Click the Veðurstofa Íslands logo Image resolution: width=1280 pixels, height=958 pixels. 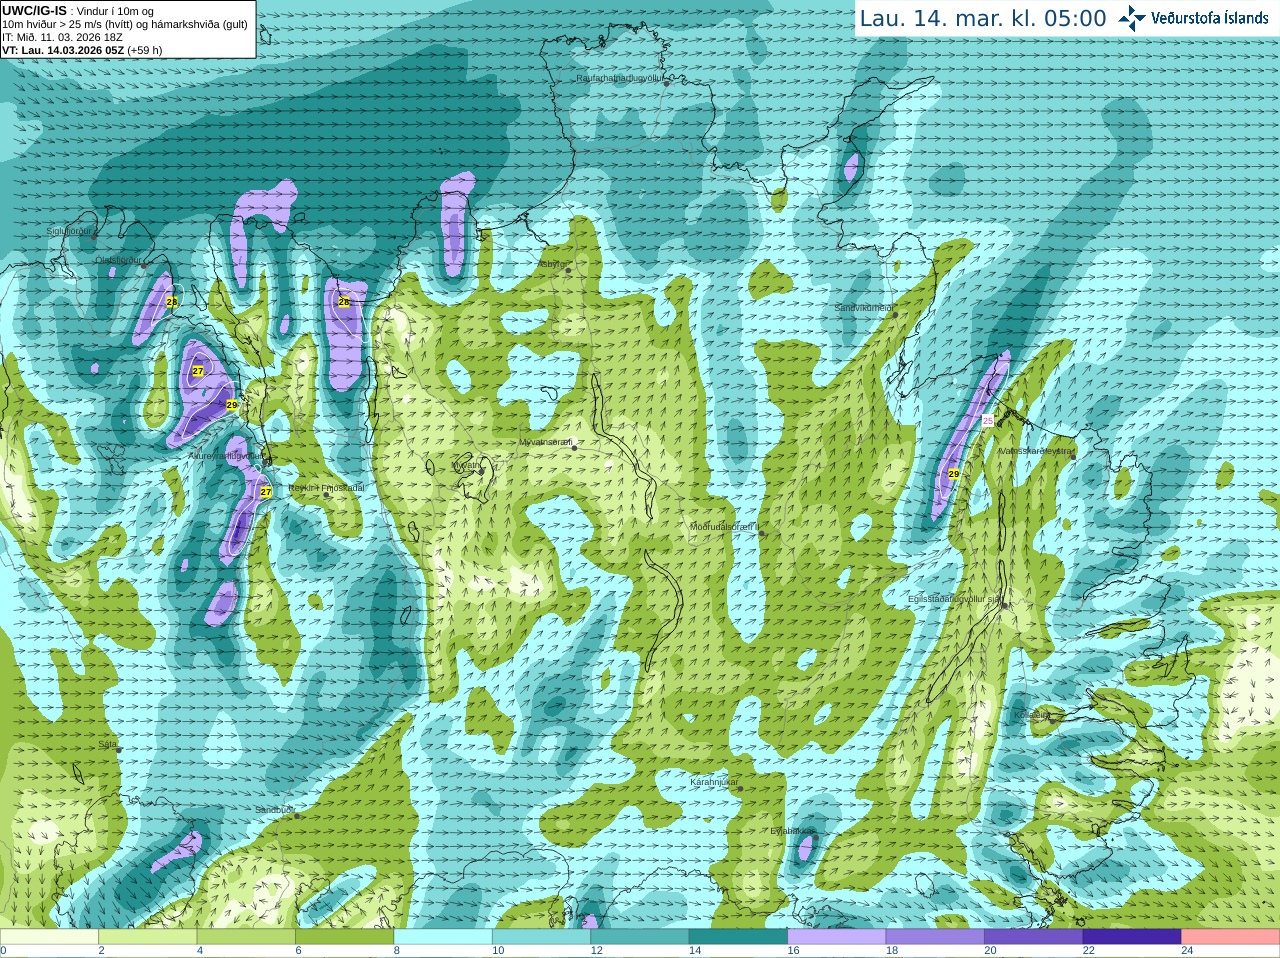[x=1193, y=18]
